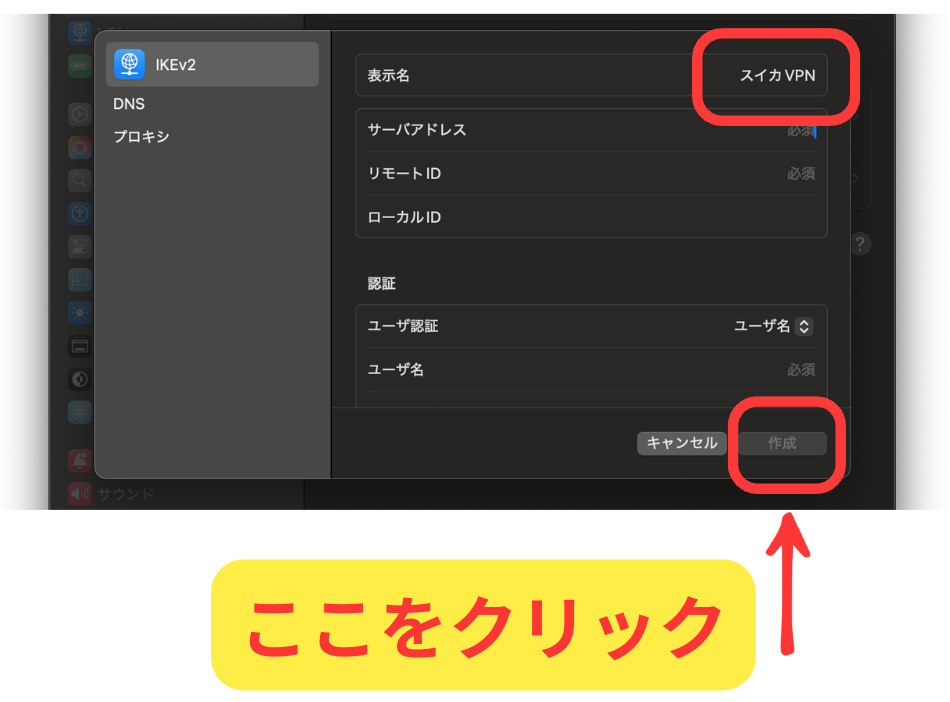This screenshot has height=702, width=950.
Task: Click the question mark help button
Action: (860, 244)
